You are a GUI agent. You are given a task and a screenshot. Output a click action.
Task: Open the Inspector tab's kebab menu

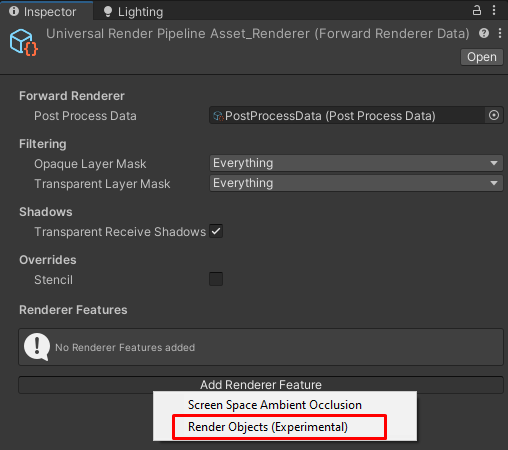pos(494,10)
